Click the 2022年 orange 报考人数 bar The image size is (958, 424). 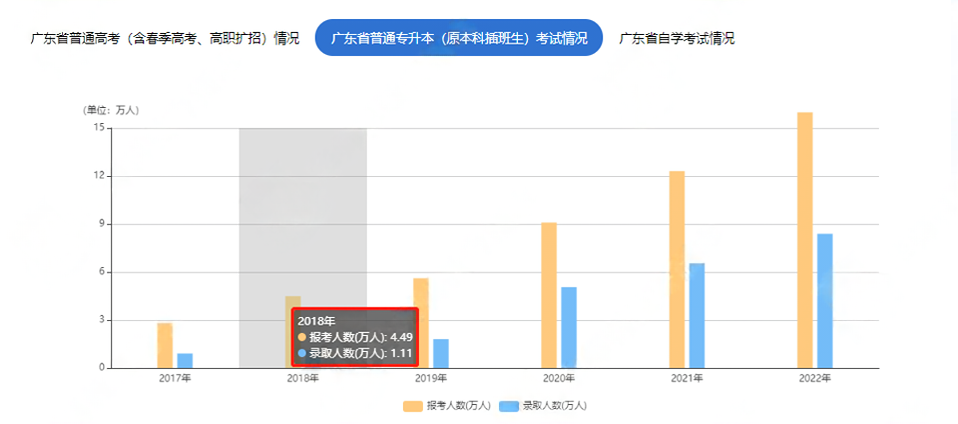(x=805, y=240)
